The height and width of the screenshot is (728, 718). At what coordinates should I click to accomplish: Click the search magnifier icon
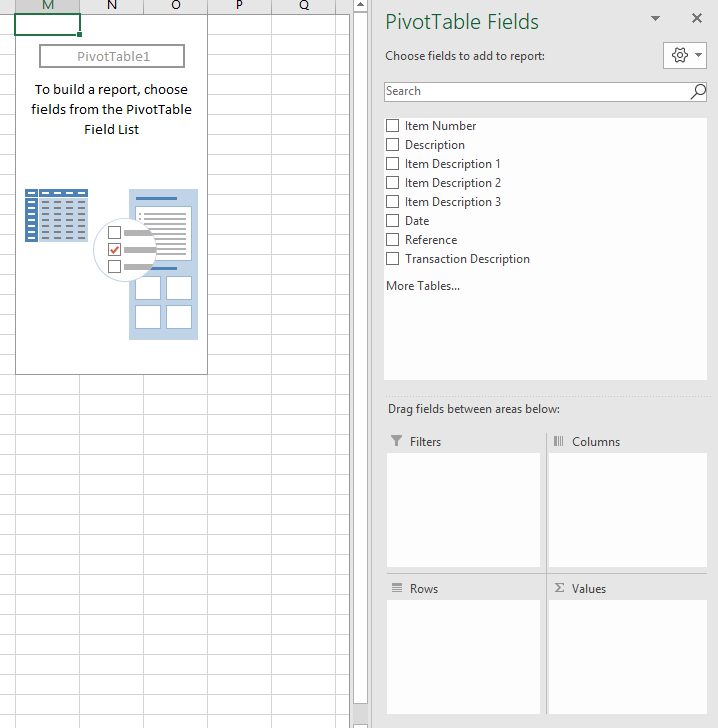pyautogui.click(x=698, y=91)
